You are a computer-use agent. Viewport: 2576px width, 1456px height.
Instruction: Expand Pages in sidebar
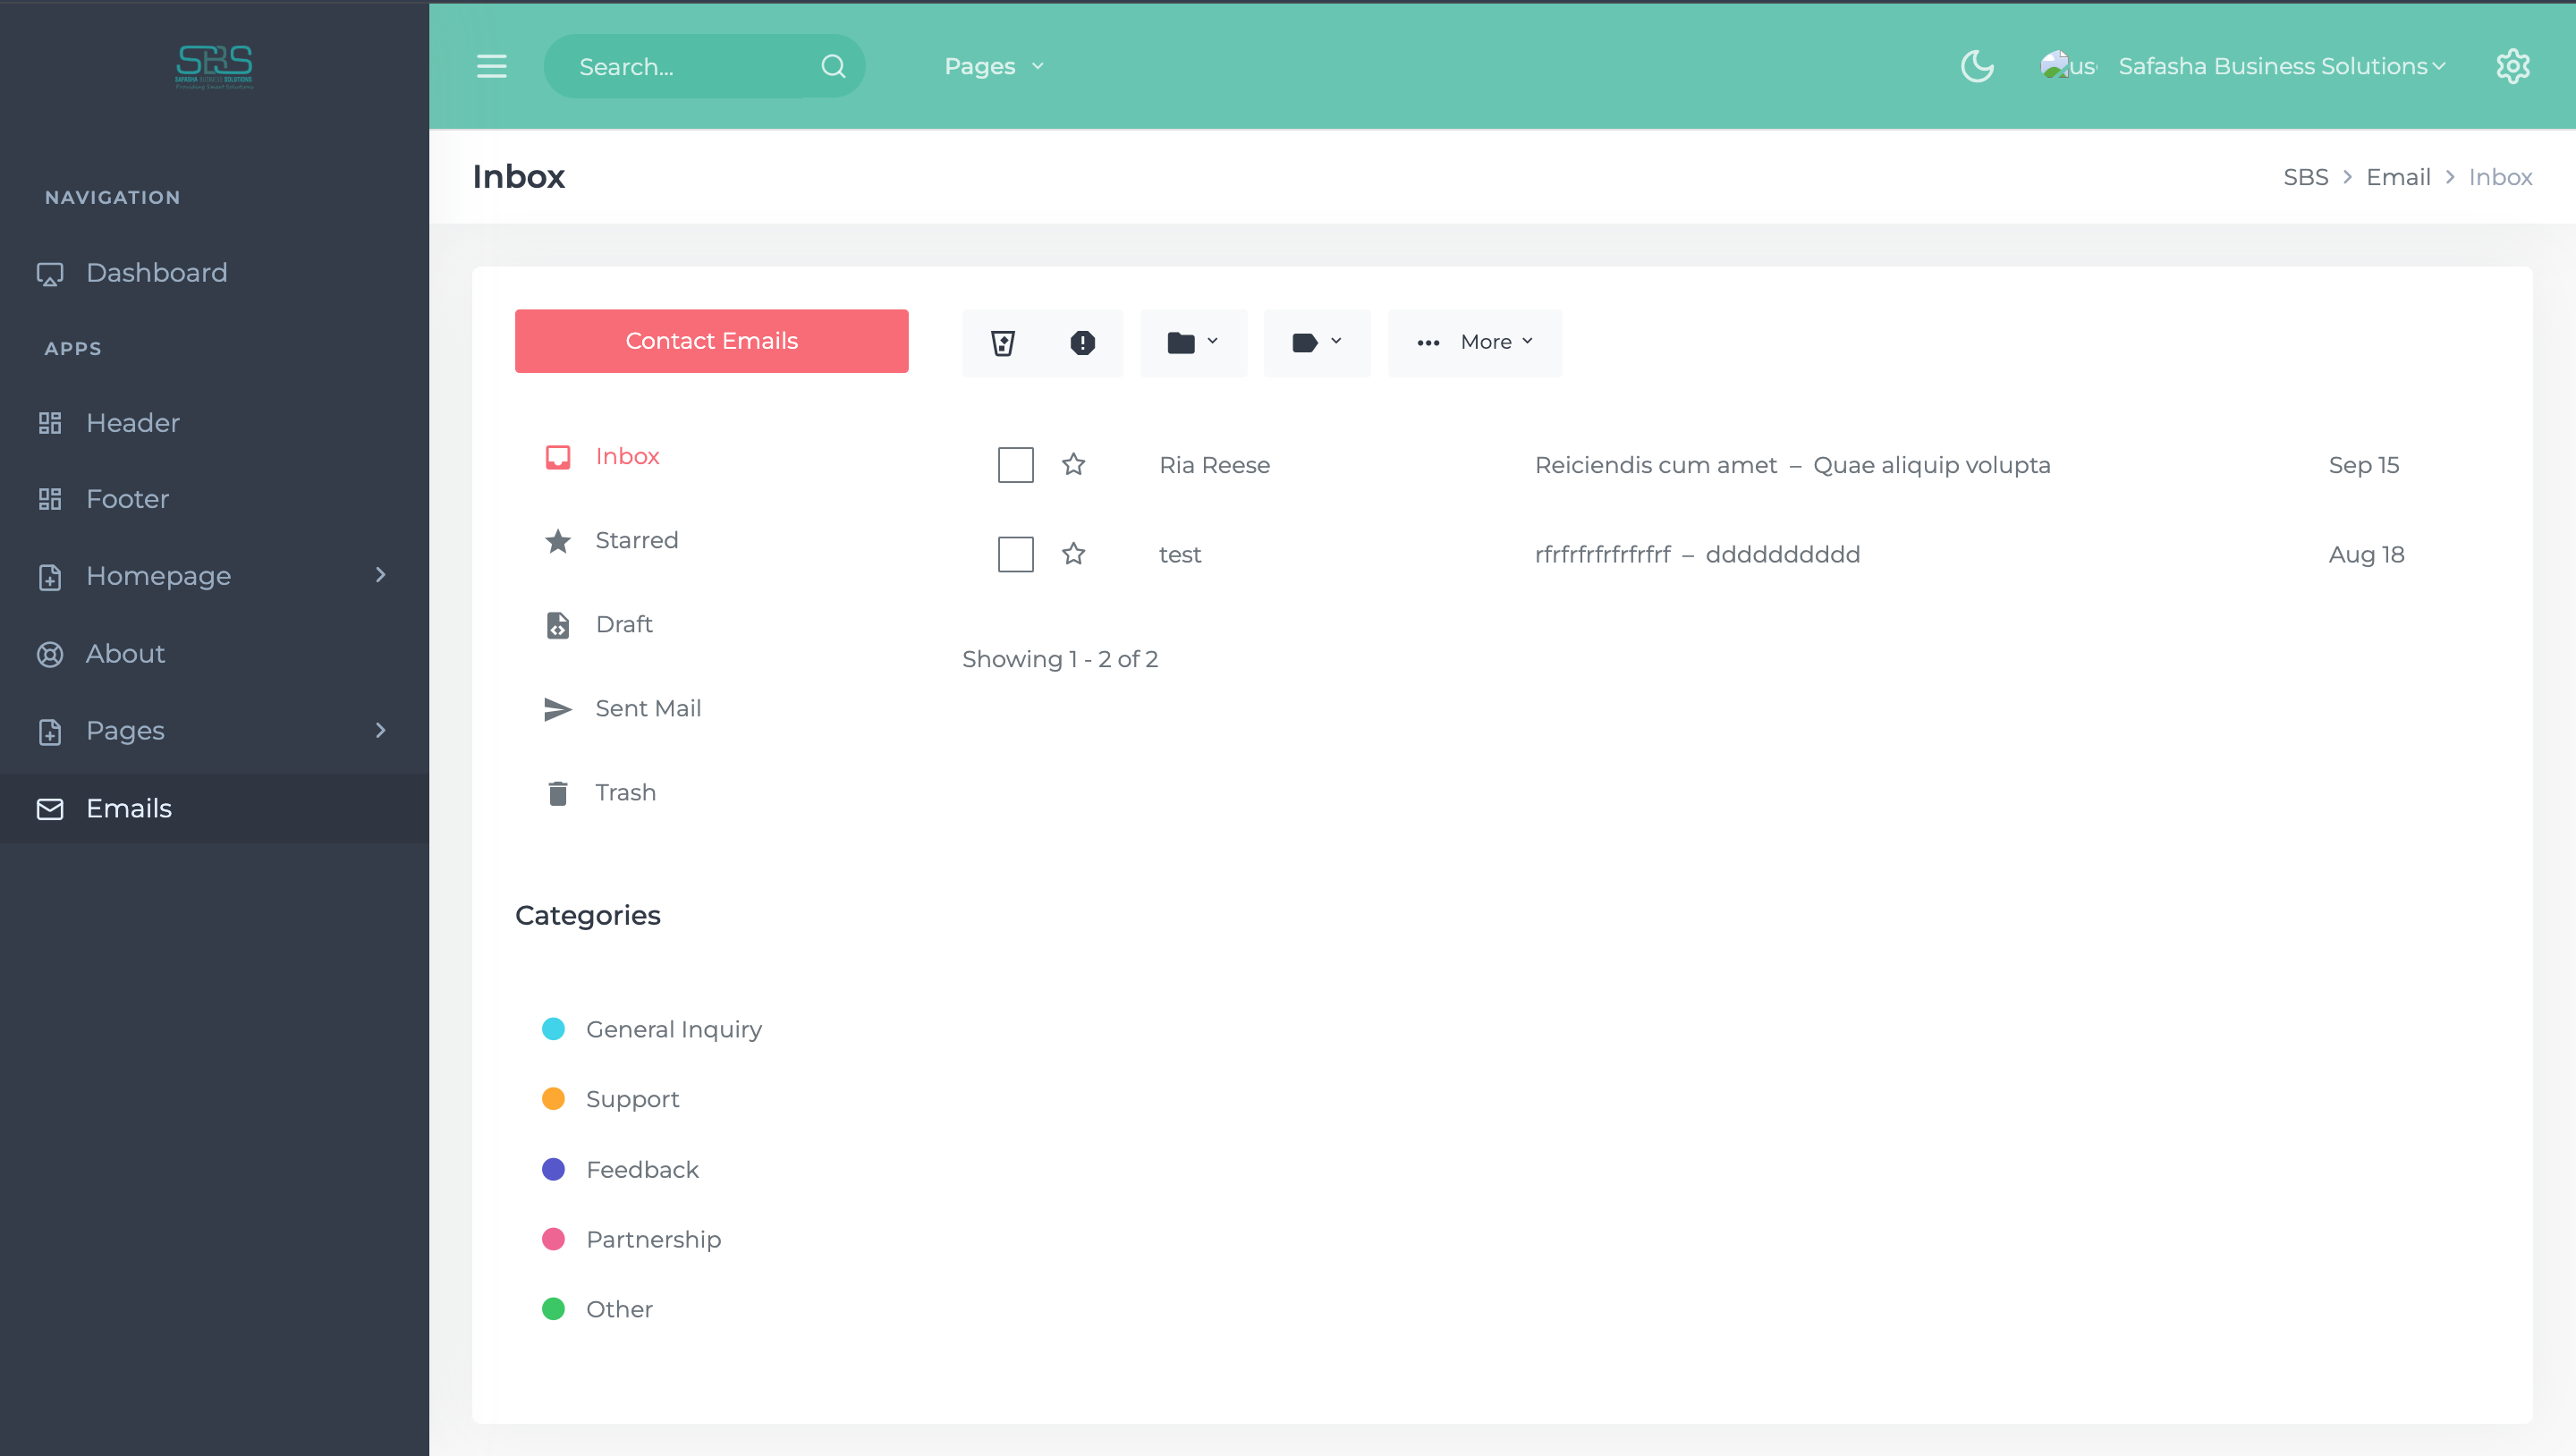214,731
